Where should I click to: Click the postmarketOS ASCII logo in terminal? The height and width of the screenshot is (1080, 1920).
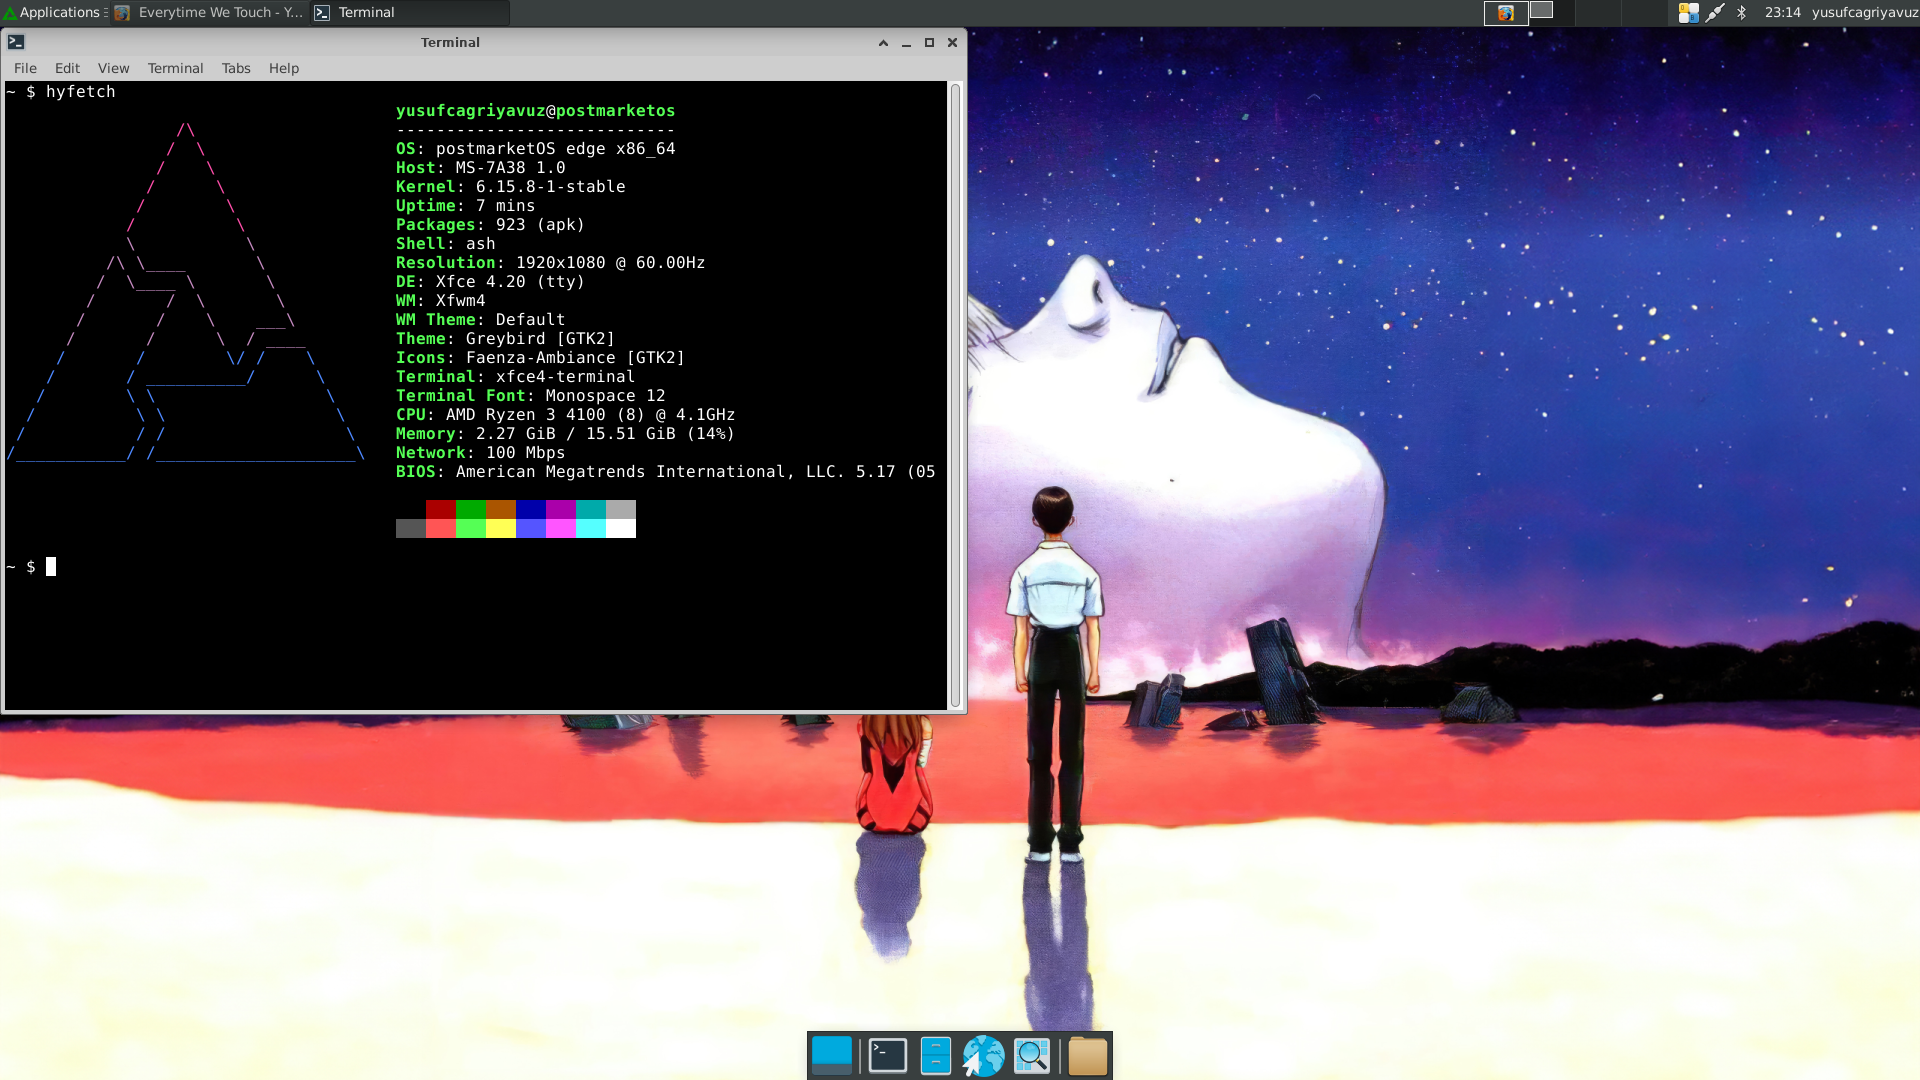point(186,291)
